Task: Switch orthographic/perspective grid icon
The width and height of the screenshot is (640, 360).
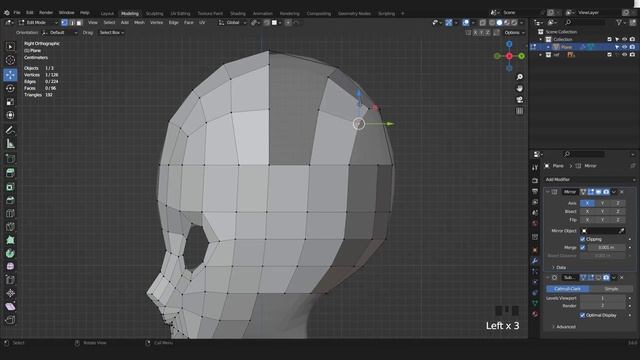Action: pyautogui.click(x=520, y=111)
